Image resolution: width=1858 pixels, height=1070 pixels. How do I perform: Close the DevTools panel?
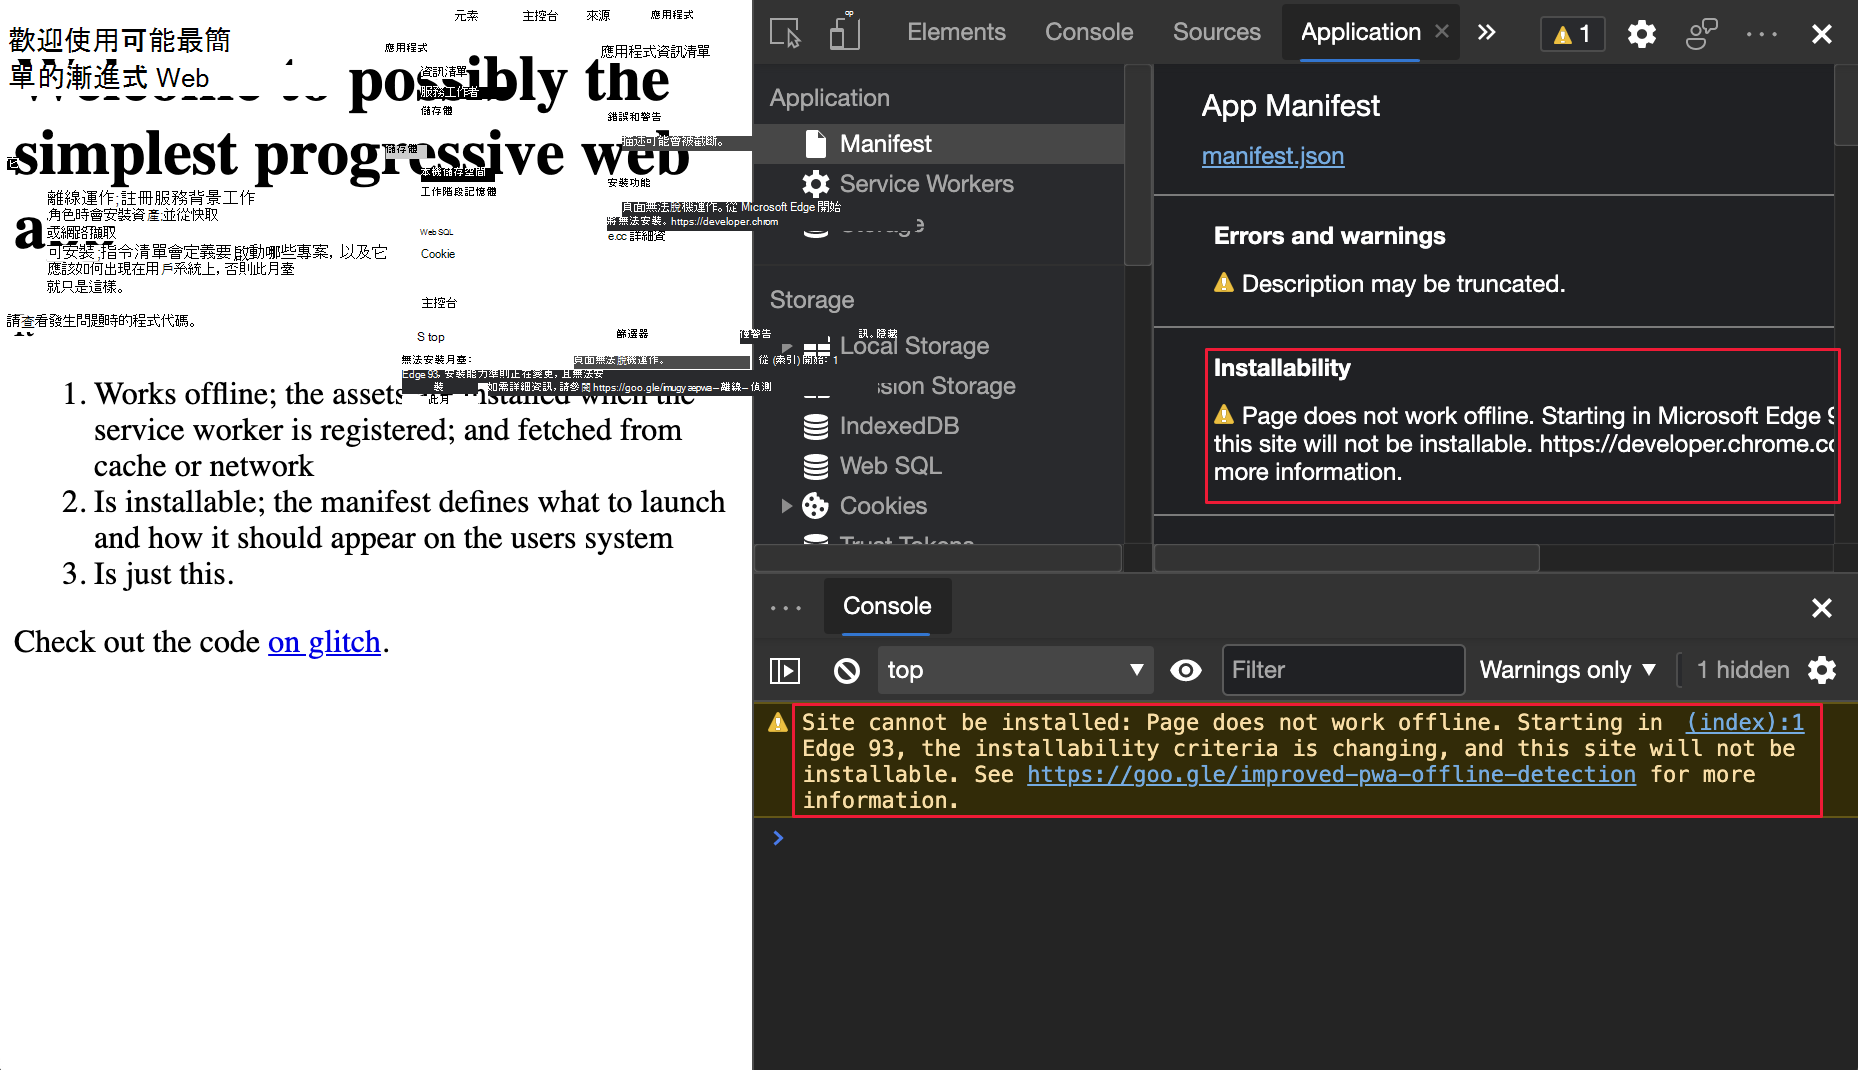point(1821,34)
